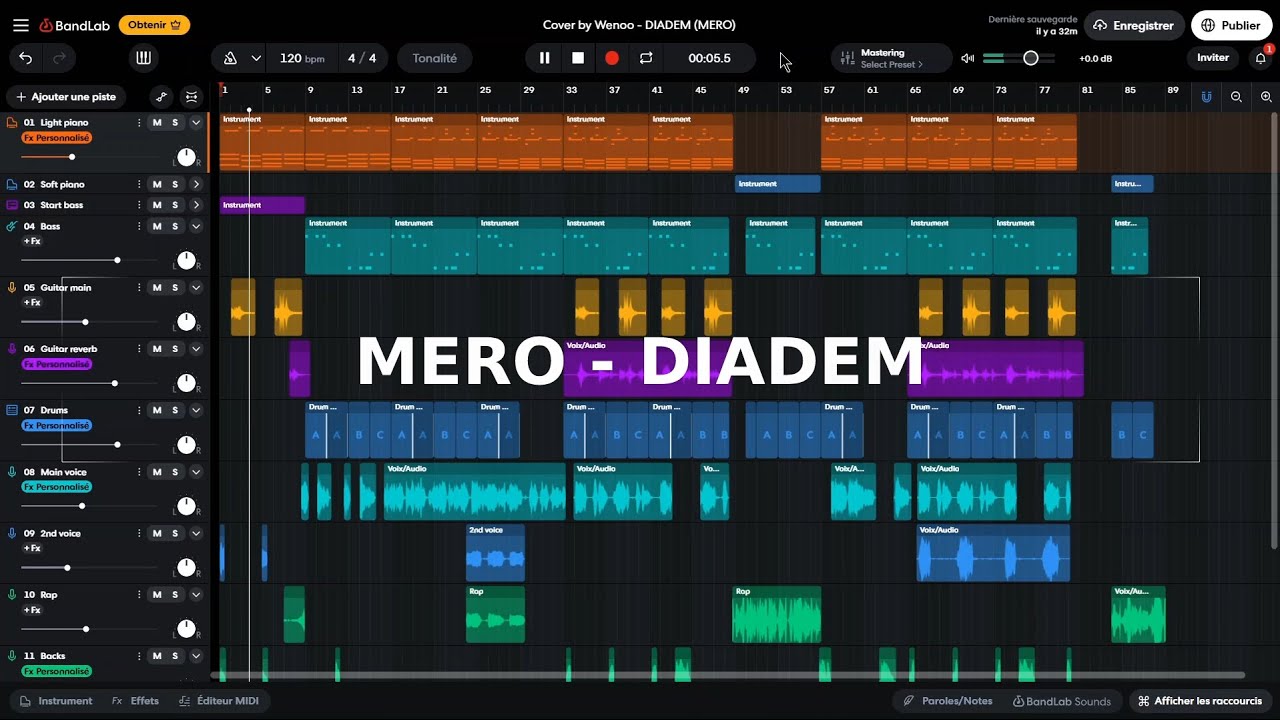
Task: Add a new track with Ajouter une piste
Action: coord(65,97)
